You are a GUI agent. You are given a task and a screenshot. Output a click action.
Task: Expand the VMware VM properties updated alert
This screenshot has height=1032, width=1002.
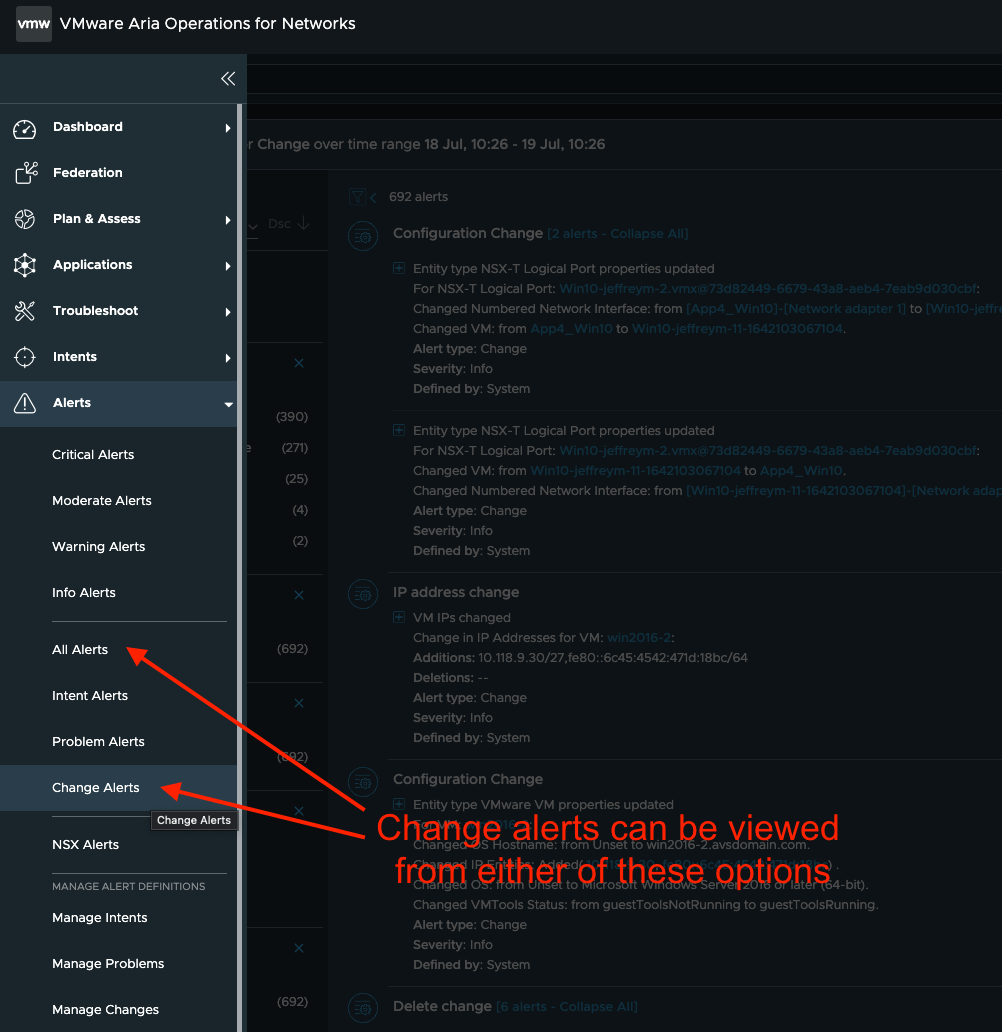pyautogui.click(x=399, y=804)
